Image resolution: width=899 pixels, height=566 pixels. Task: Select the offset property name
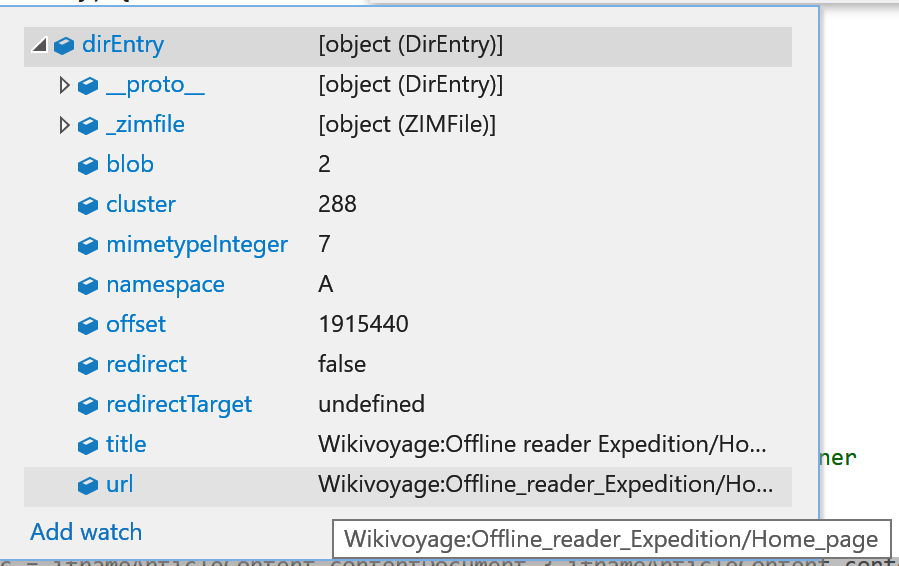pos(135,325)
